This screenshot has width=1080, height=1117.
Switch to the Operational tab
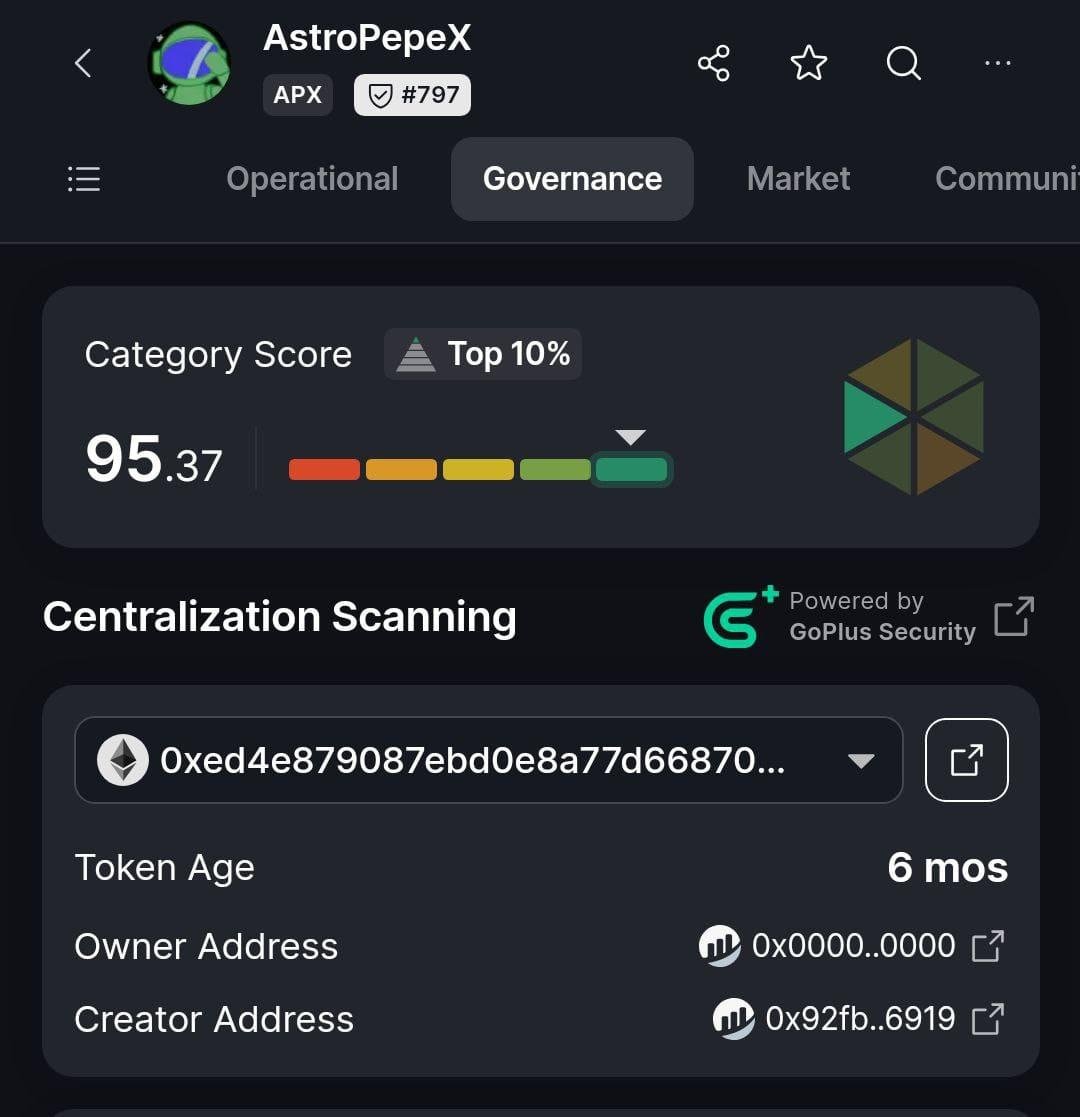pos(312,179)
